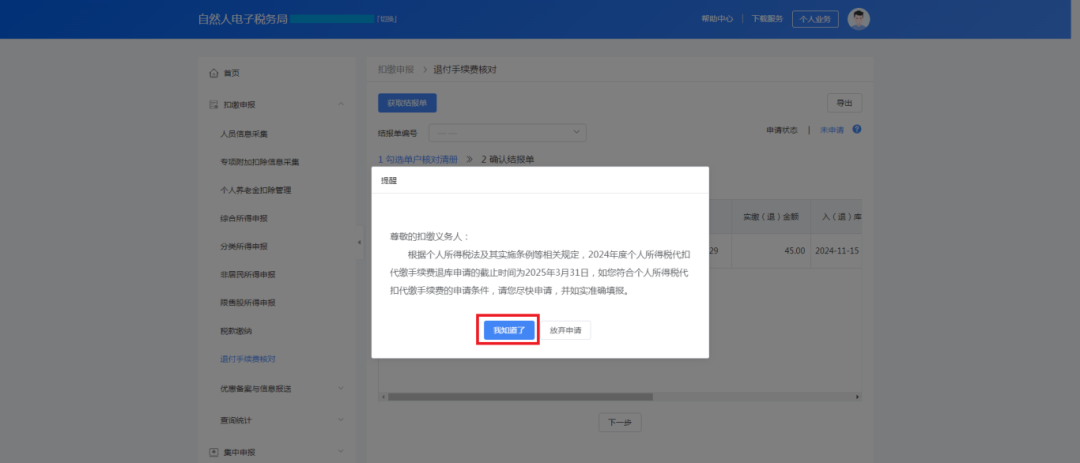Viewport: 1080px width, 463px height.
Task: Click the blue help question-mark icon
Action: tap(856, 129)
